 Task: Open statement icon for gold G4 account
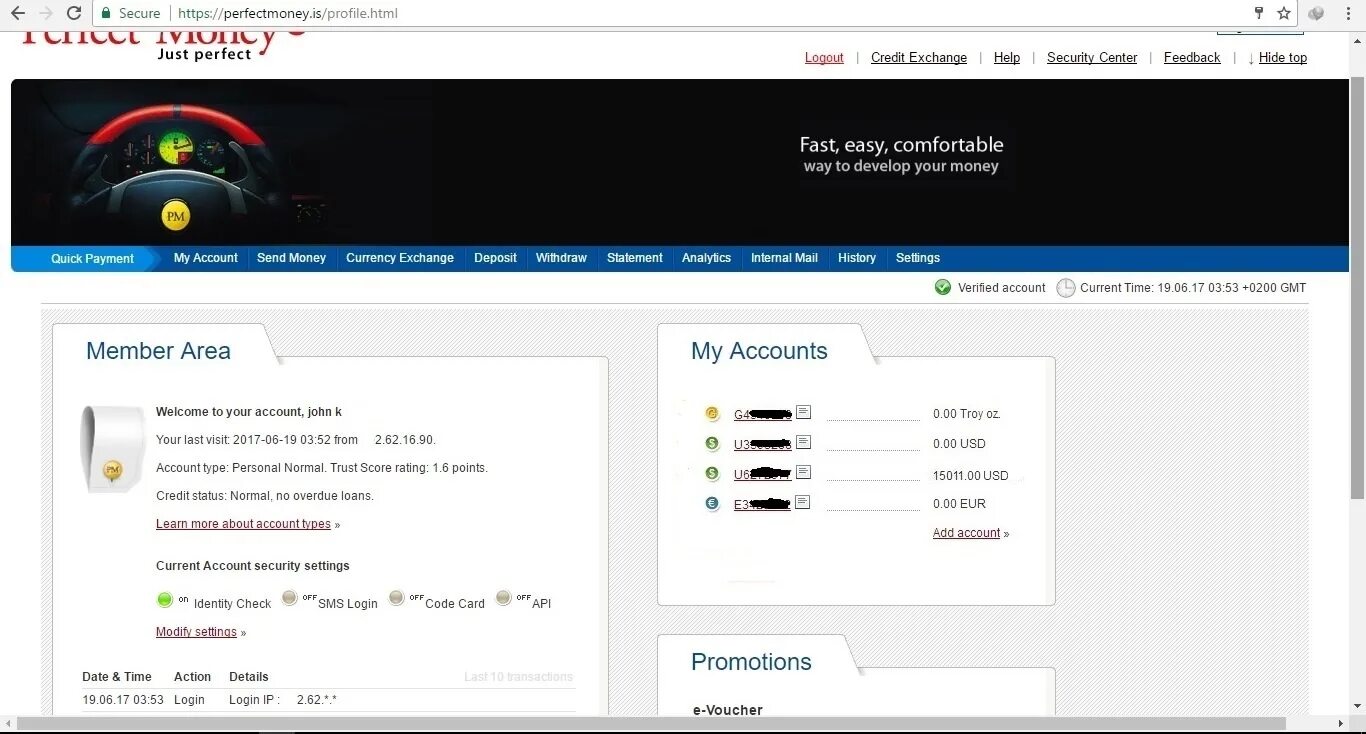(803, 412)
